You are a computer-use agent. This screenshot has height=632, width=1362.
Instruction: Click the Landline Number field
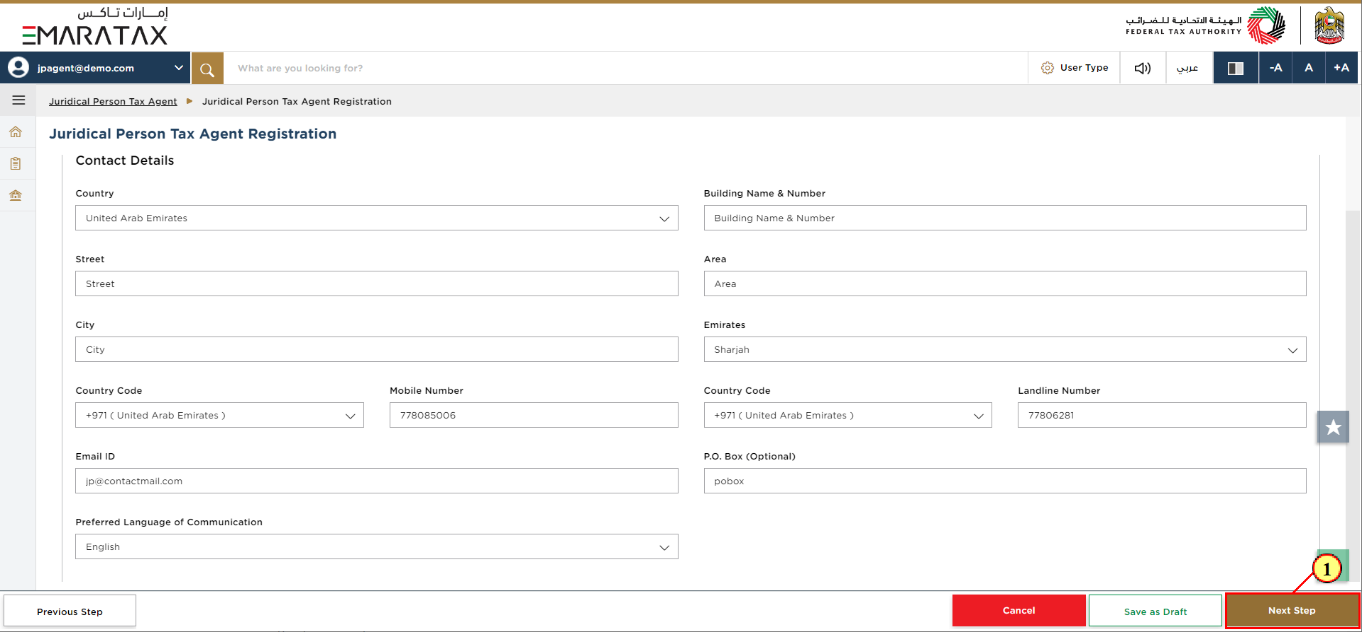(x=1162, y=415)
